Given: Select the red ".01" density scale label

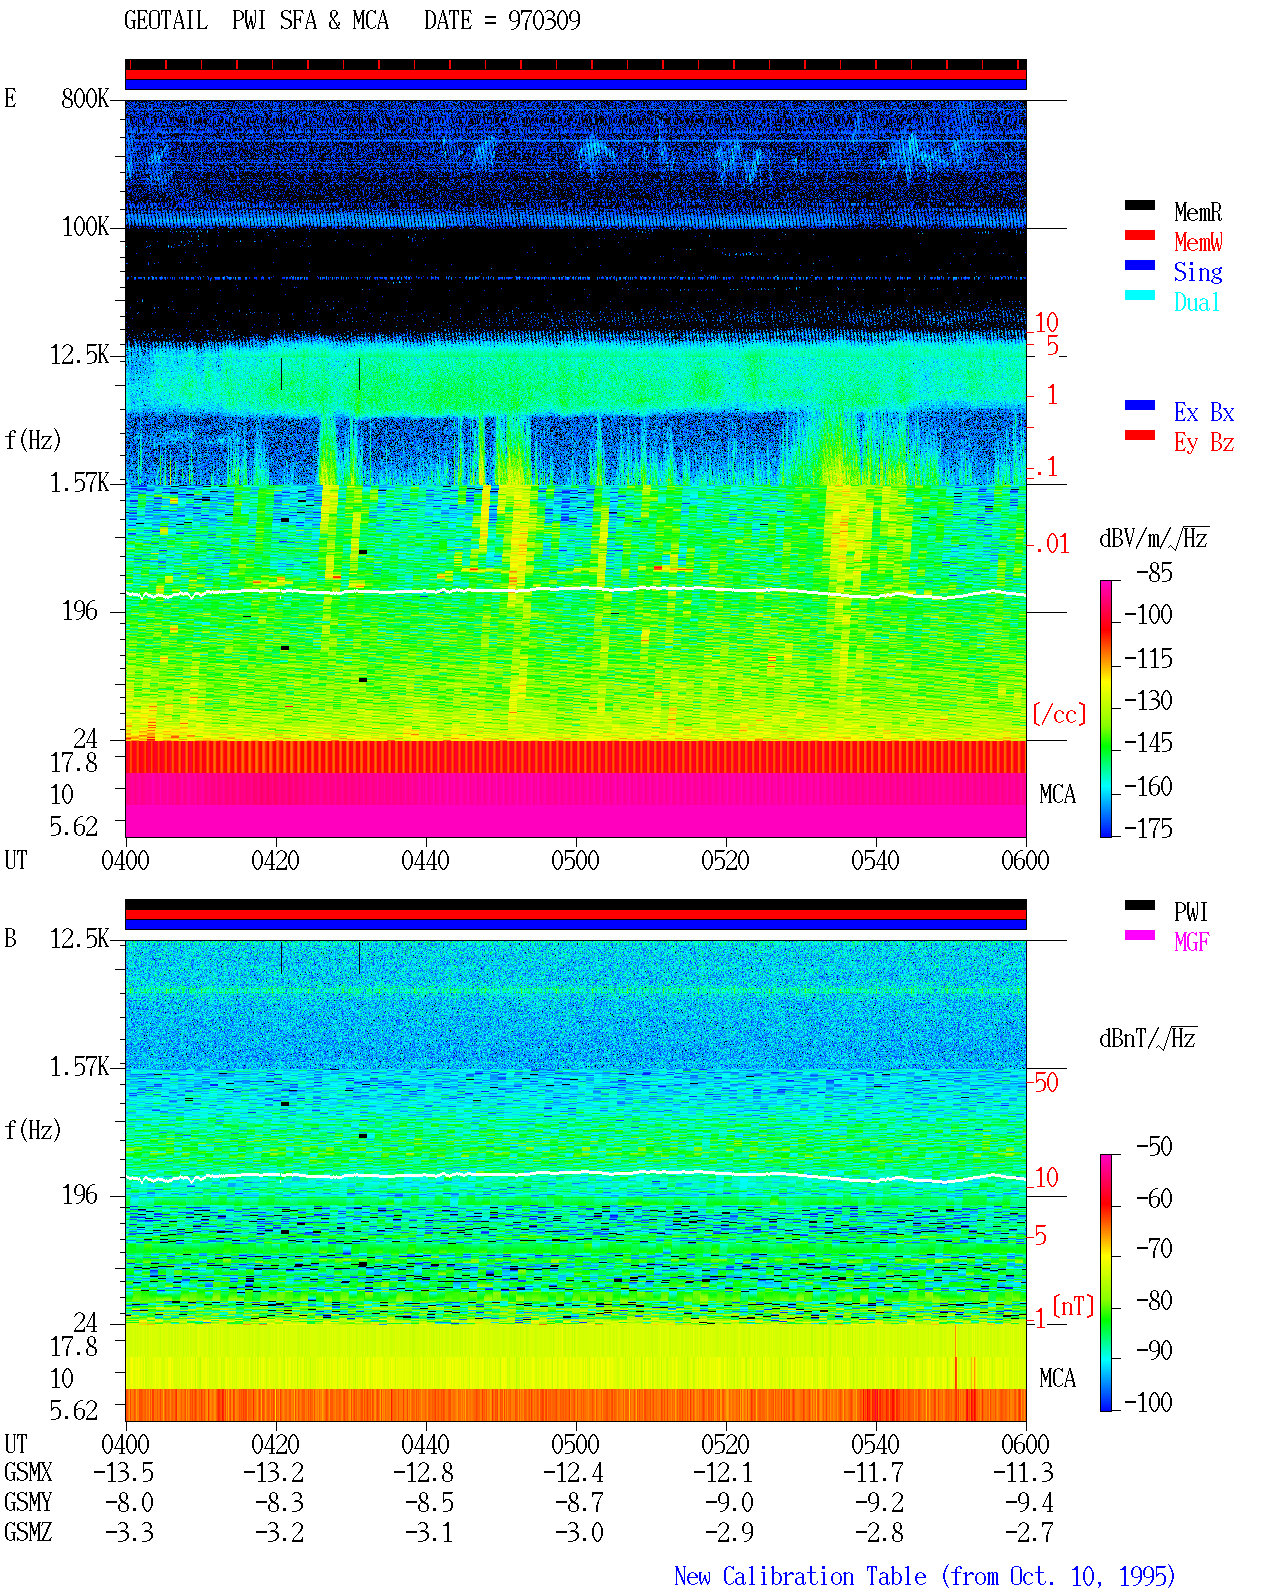Looking at the screenshot, I should (x=1052, y=544).
